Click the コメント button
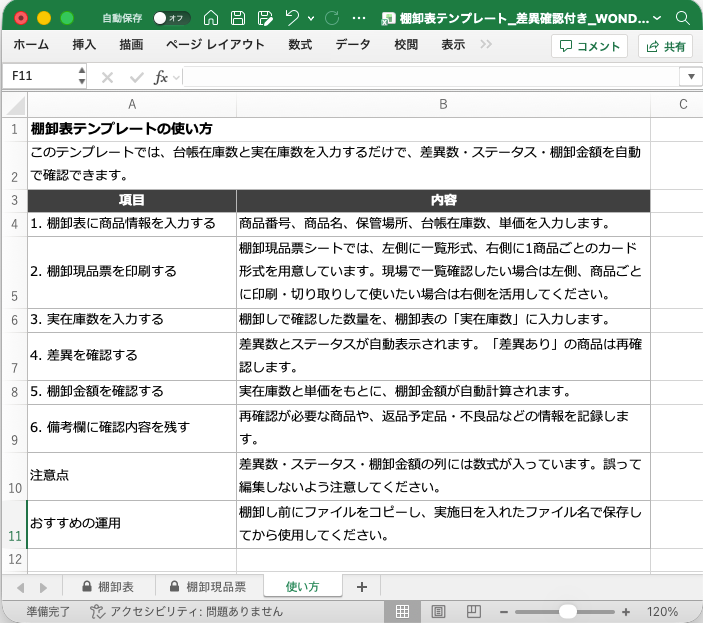Screen dimensions: 703x623 589,46
